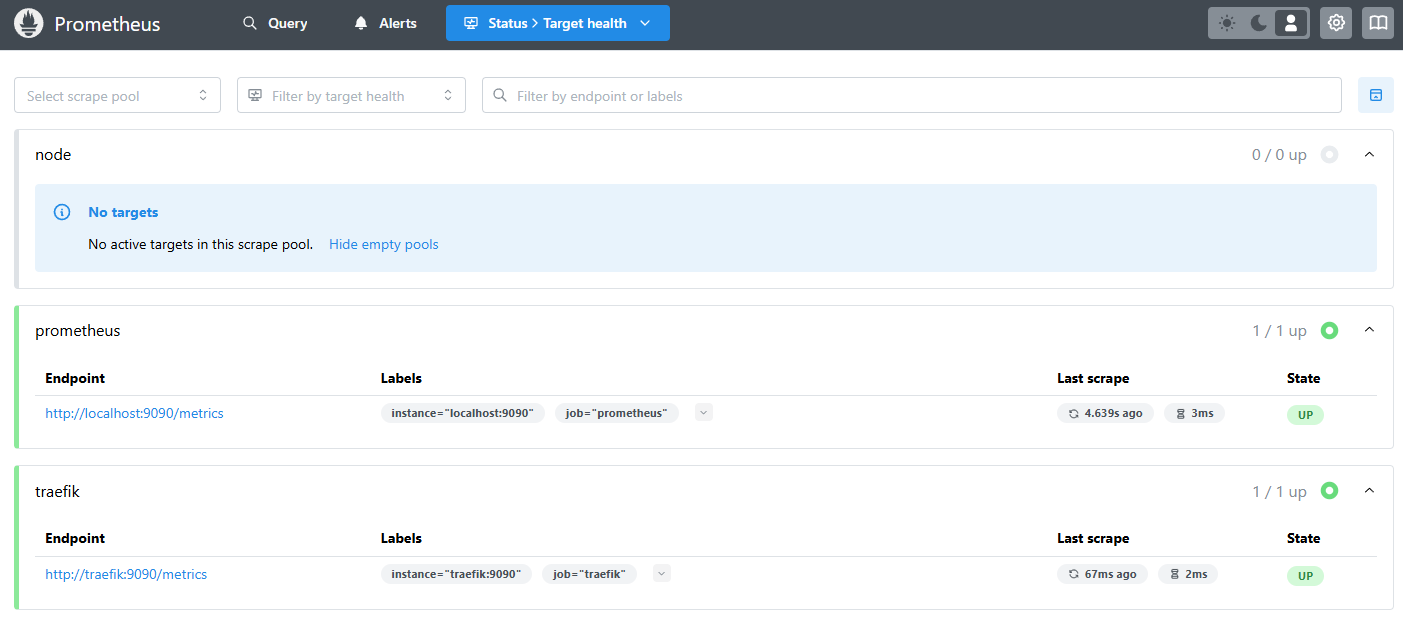Click the 0 / 0 up count text
Screen dimensions: 1403x621
point(1279,155)
